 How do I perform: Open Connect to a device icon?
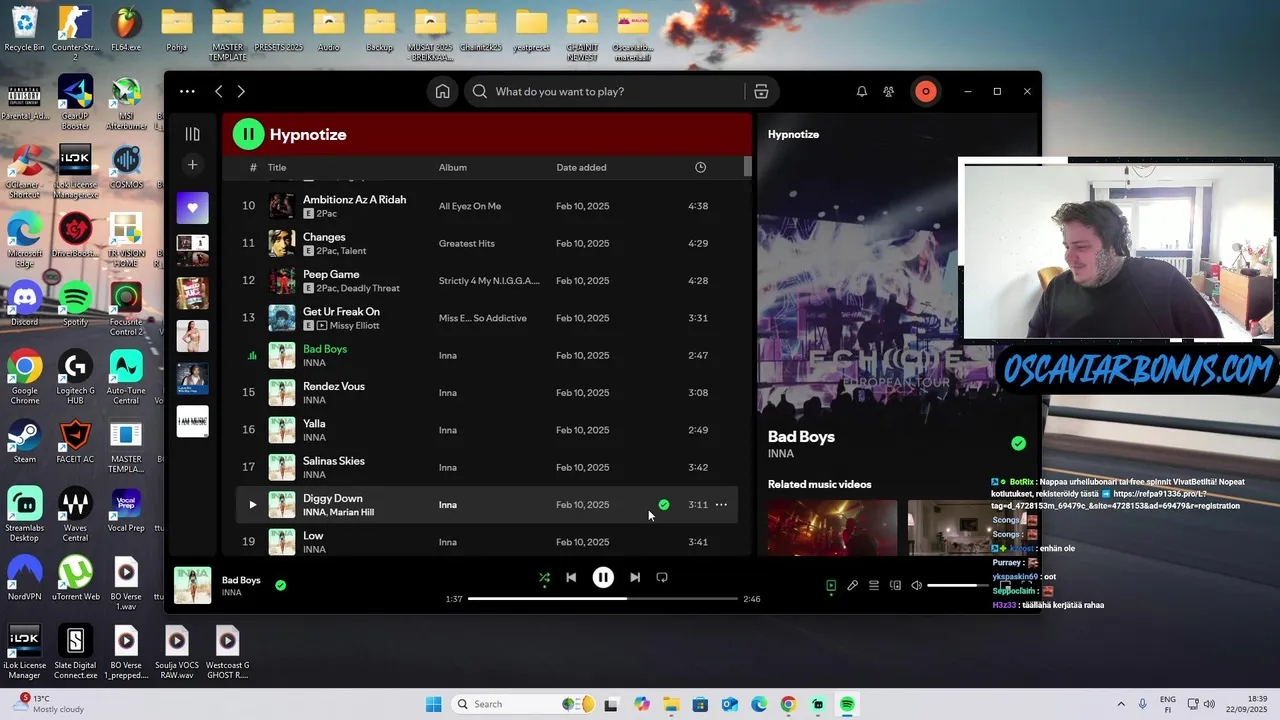[x=895, y=585]
